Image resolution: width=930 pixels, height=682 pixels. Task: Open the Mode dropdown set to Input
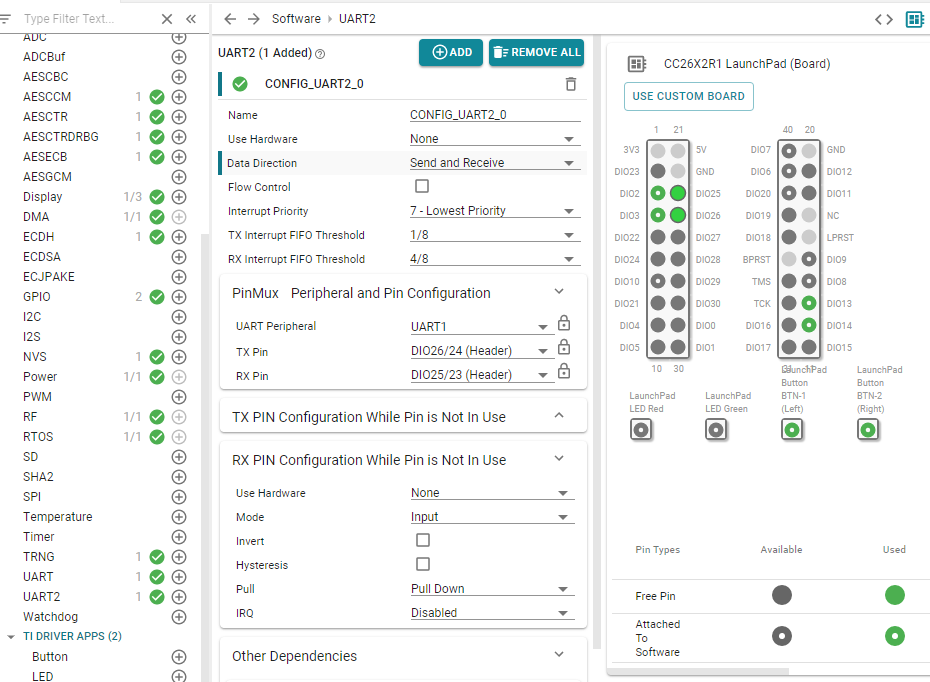(492, 517)
